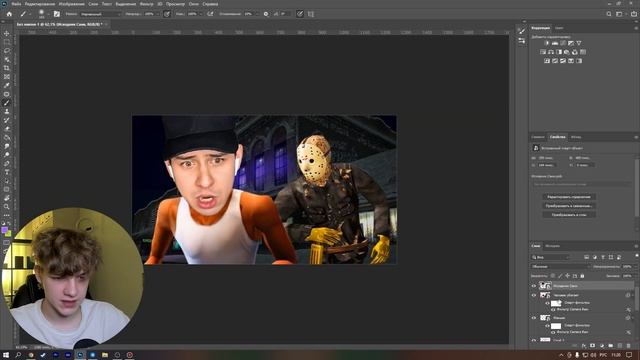Select the Zoom tool in tools panel

coord(7,207)
